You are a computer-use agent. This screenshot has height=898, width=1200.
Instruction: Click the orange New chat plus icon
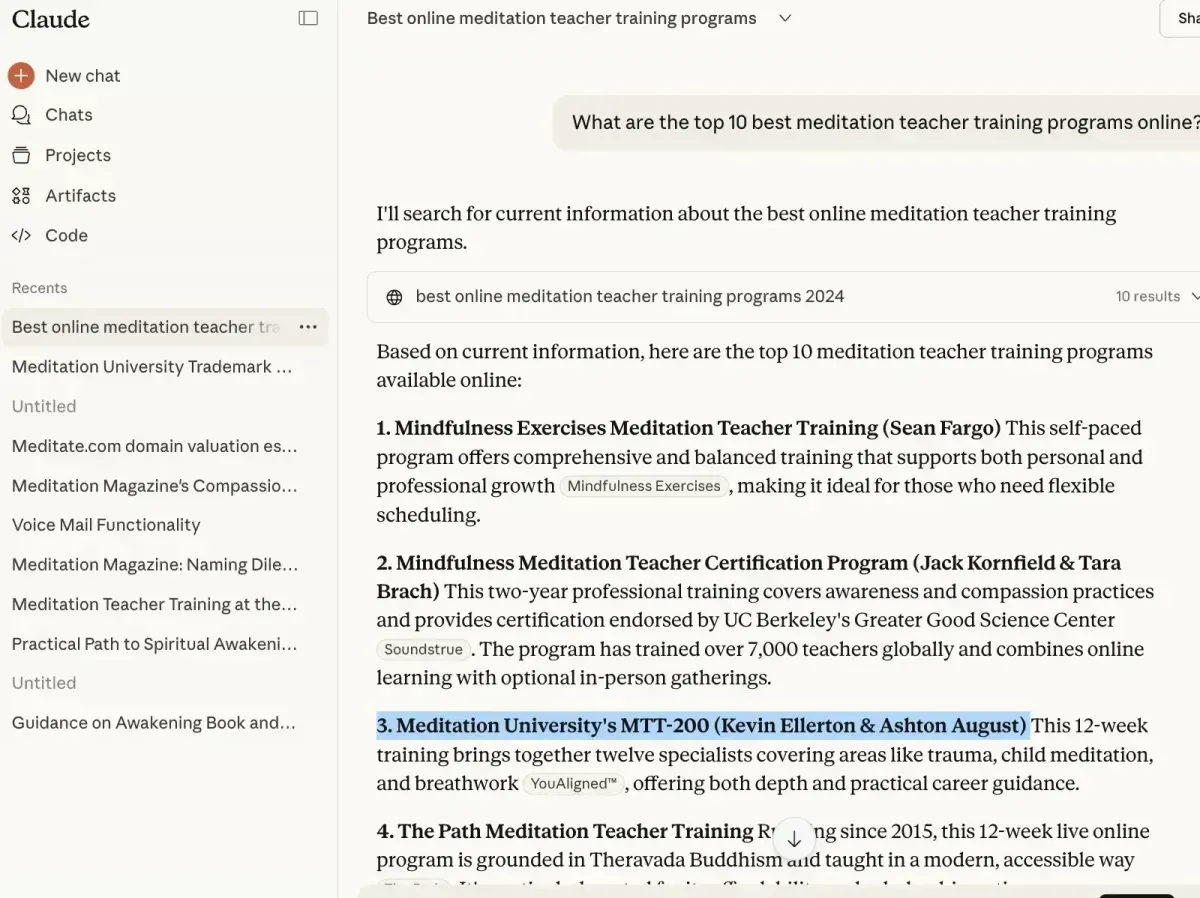pos(21,76)
